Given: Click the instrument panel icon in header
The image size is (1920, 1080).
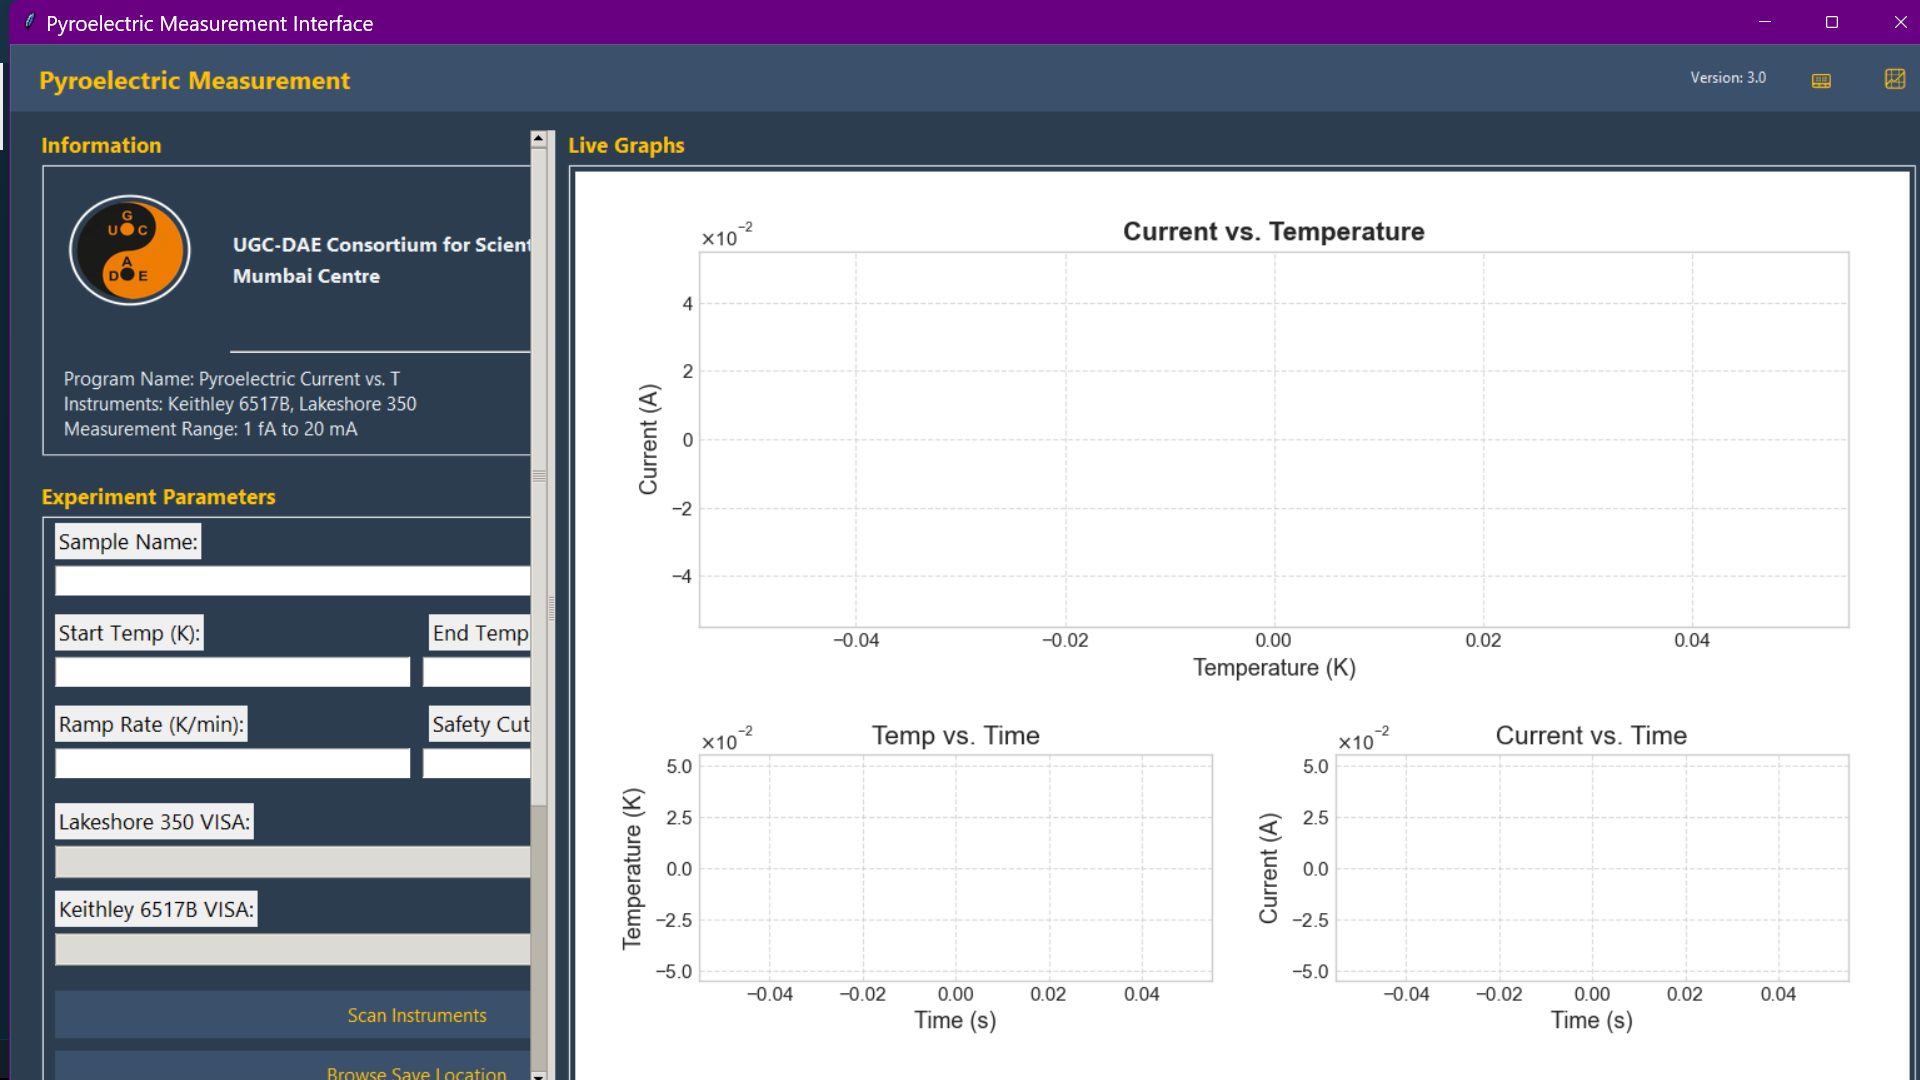Looking at the screenshot, I should 1821,80.
